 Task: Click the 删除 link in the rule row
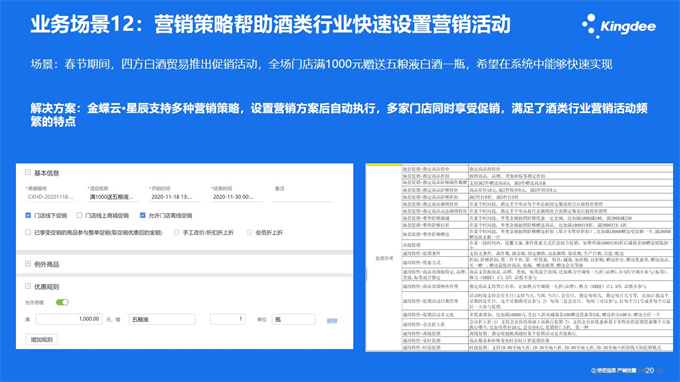pyautogui.click(x=332, y=321)
